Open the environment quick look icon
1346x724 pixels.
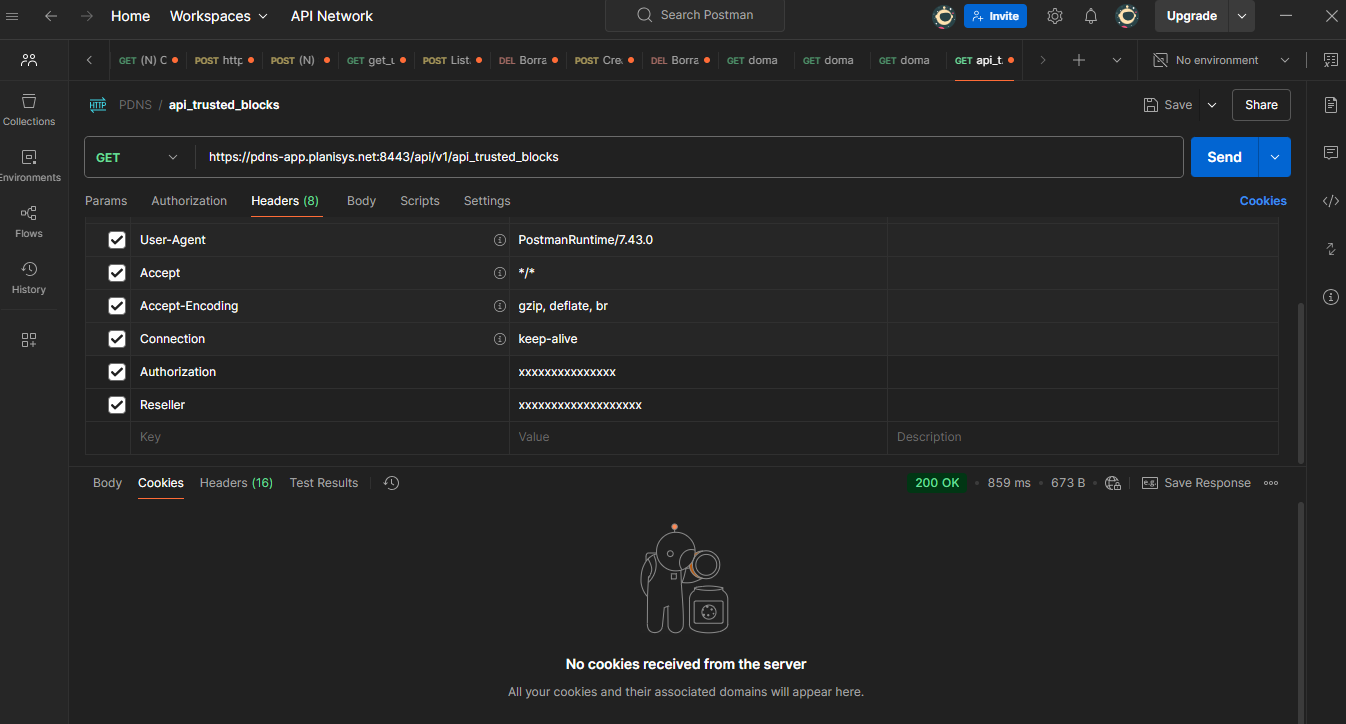point(1330,60)
